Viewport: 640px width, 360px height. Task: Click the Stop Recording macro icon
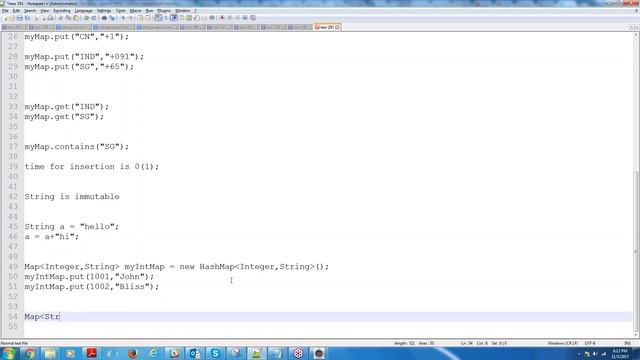tap(229, 18)
